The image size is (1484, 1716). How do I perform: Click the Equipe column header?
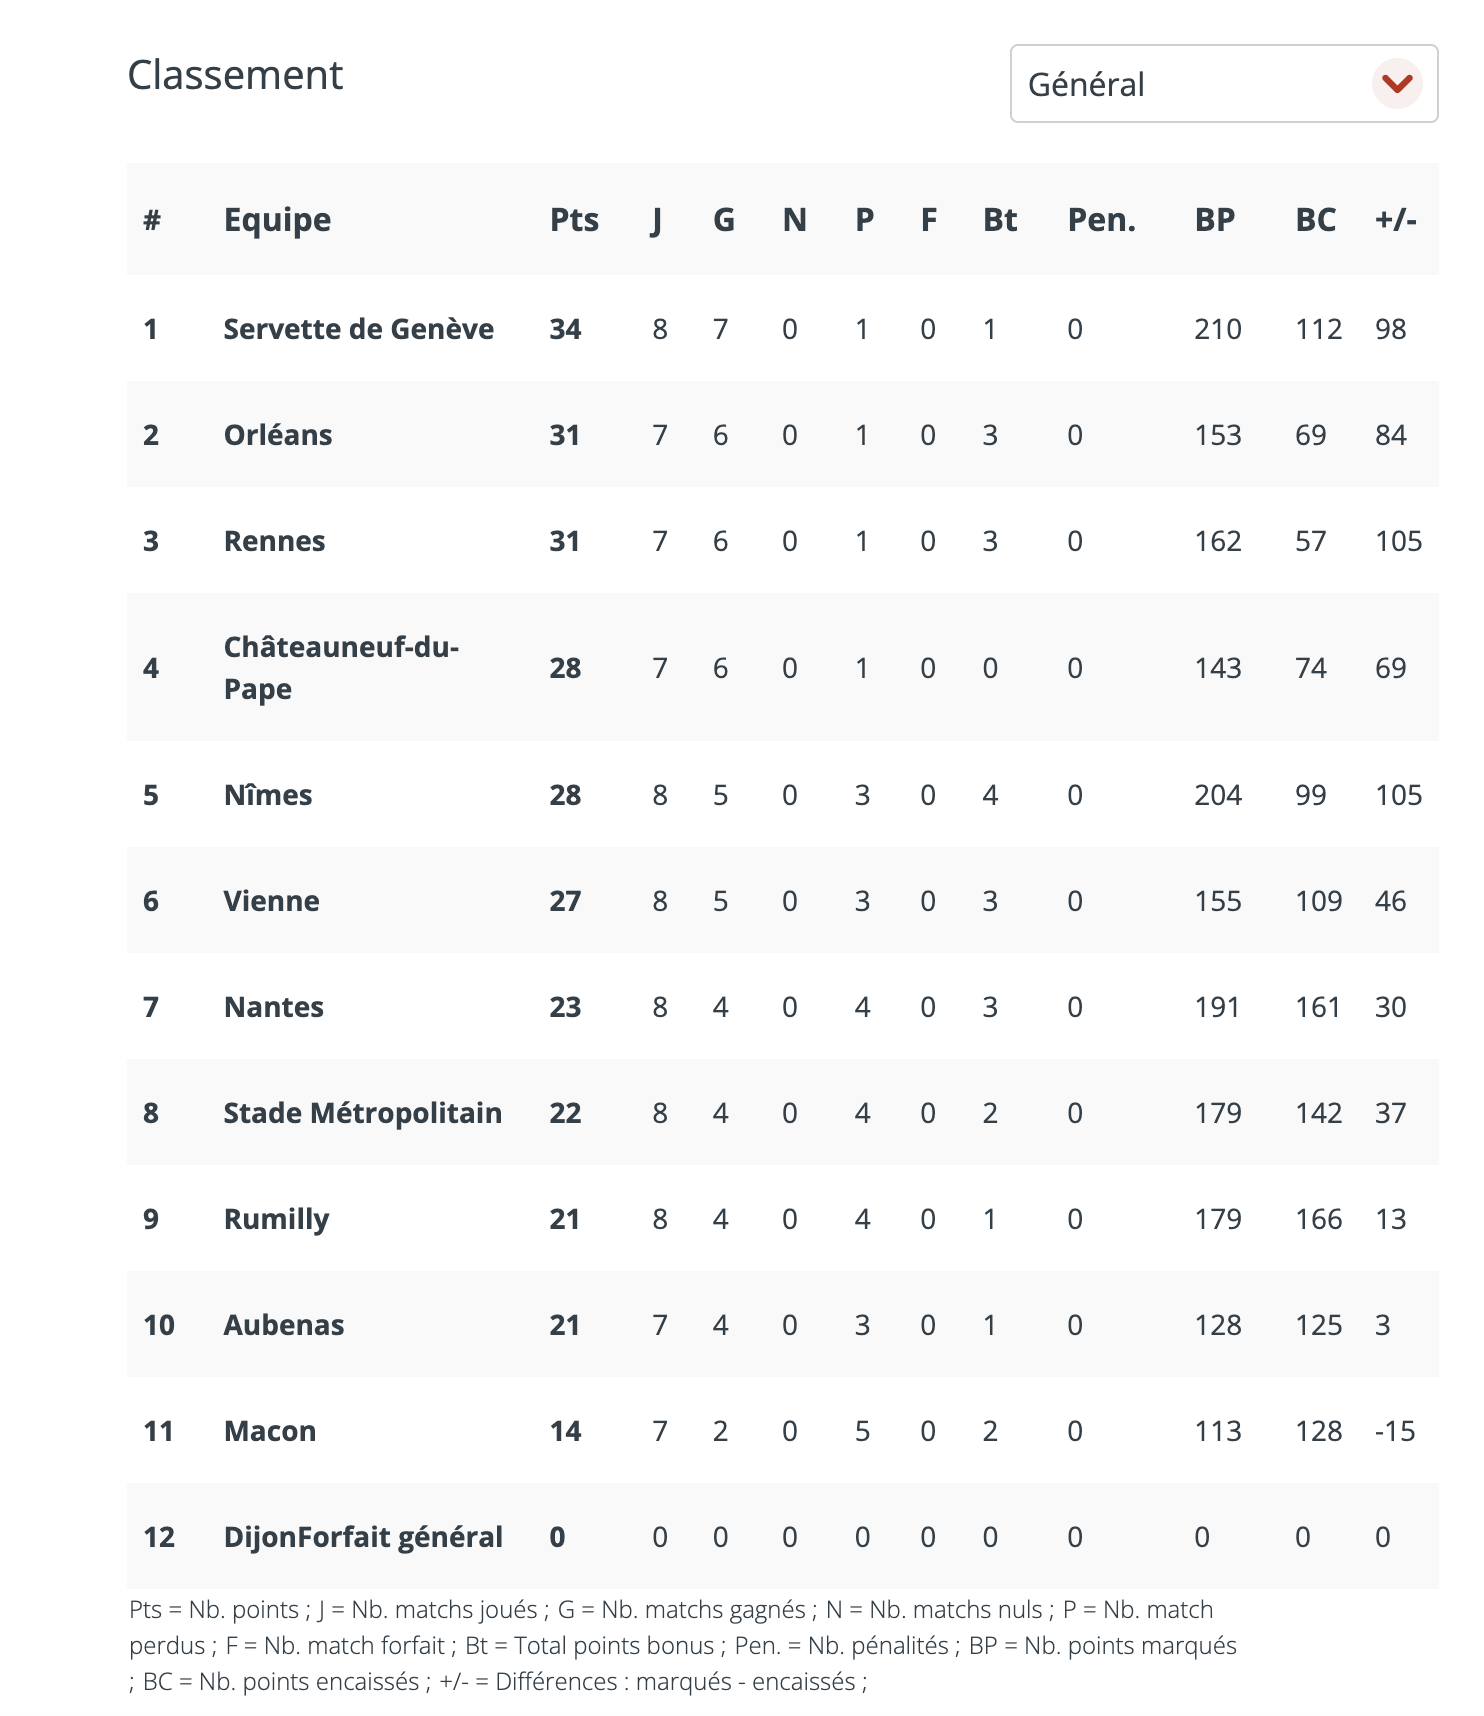click(277, 219)
